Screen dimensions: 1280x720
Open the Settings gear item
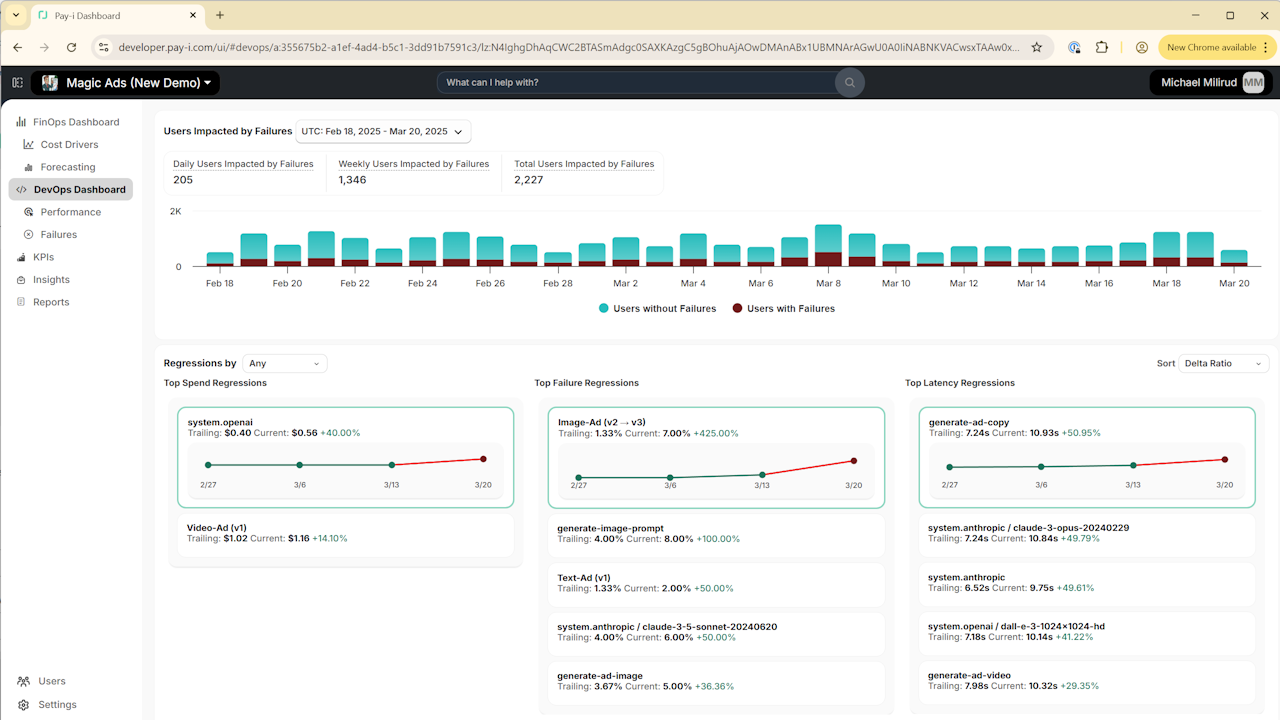click(x=47, y=704)
